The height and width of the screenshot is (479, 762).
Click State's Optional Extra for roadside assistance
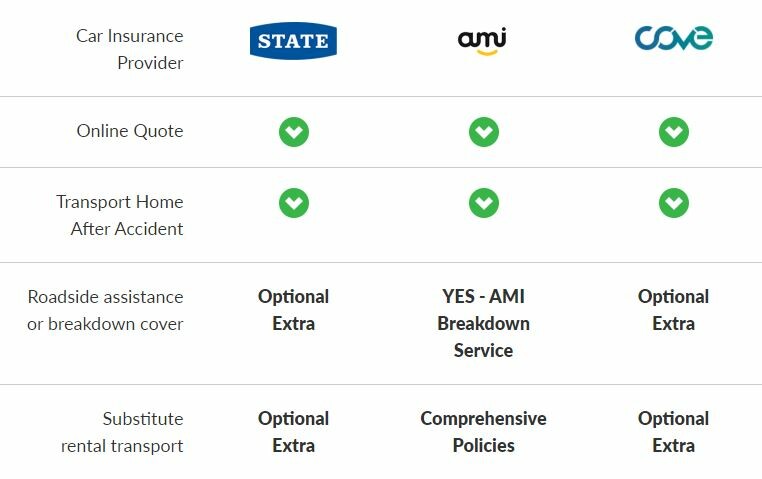point(293,310)
